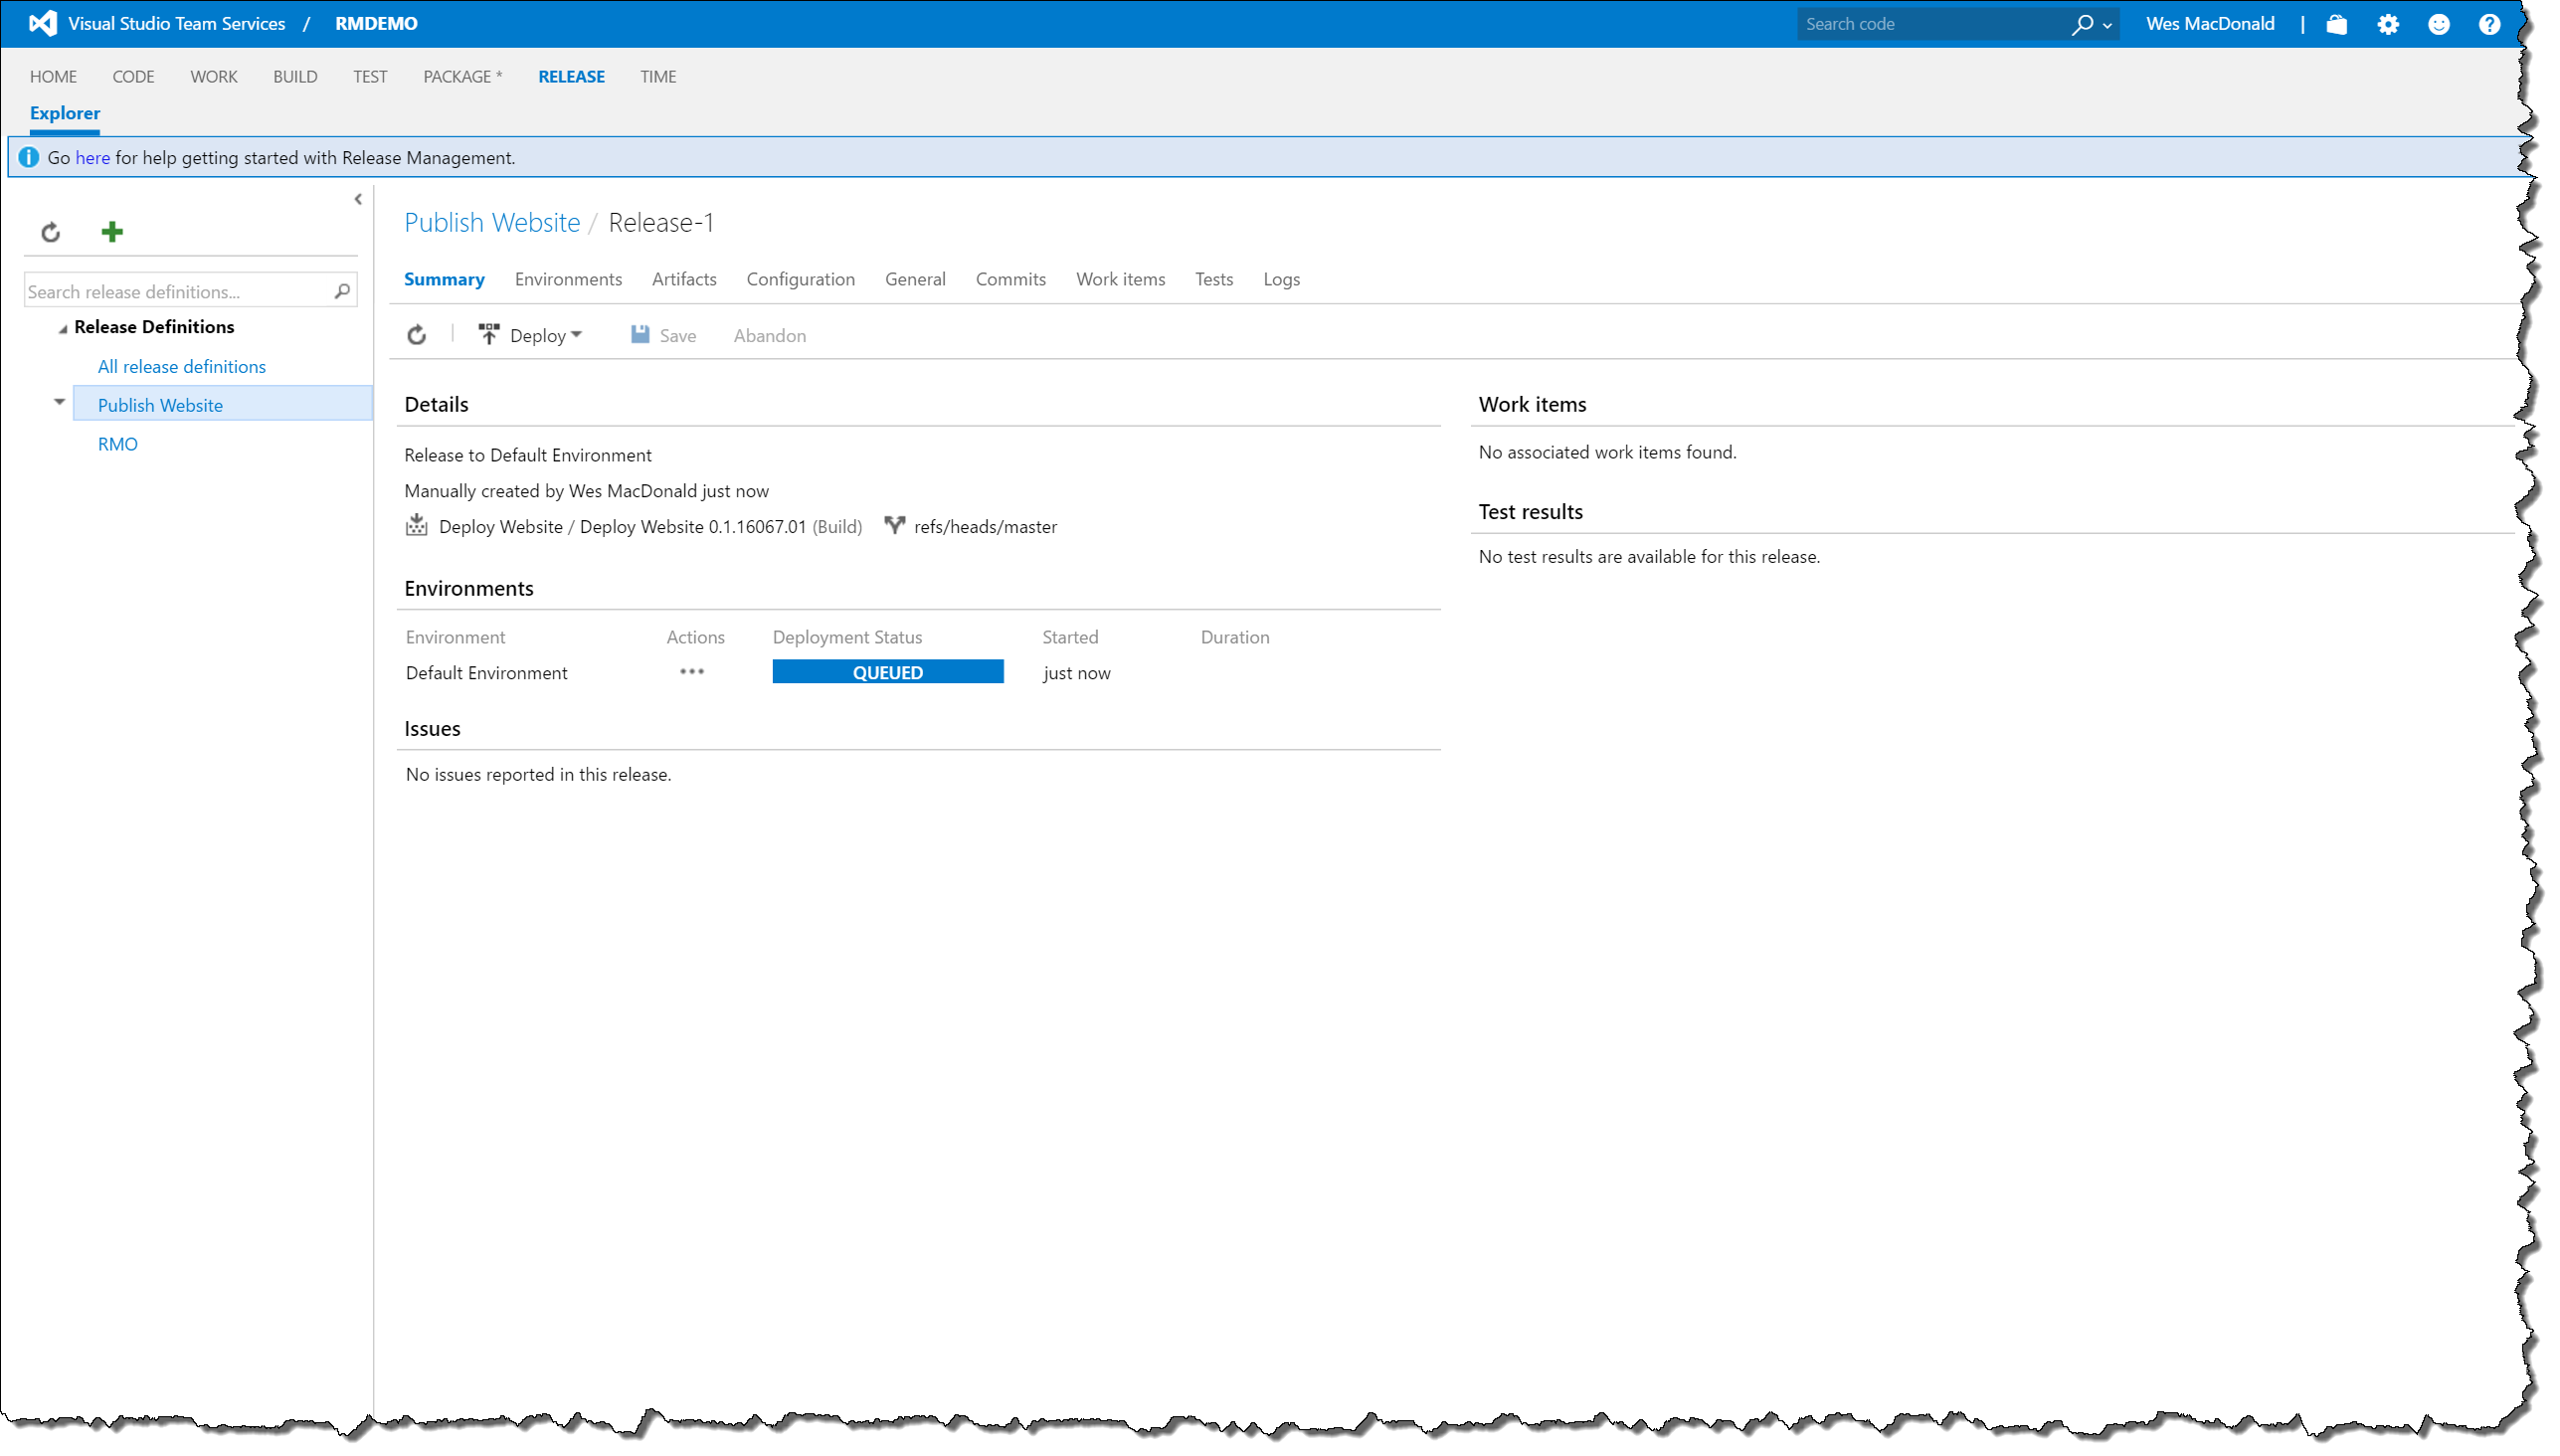Screen dimensions: 2560x1456
Task: Click the 'here' help link
Action: [92, 158]
